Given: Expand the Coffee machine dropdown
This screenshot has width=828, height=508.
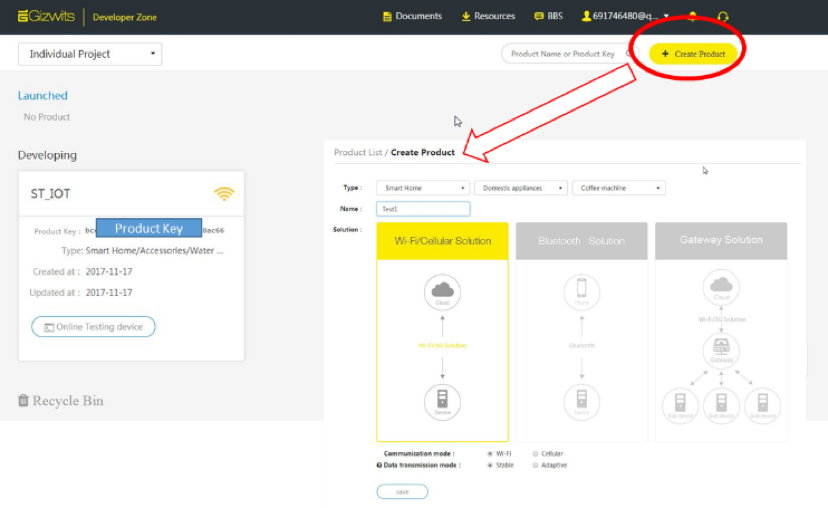Looking at the screenshot, I should click(x=620, y=188).
